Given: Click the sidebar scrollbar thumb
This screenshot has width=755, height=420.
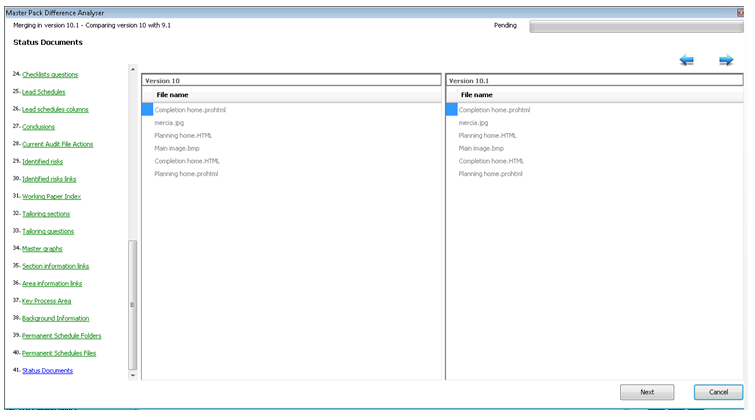Looking at the screenshot, I should point(133,305).
